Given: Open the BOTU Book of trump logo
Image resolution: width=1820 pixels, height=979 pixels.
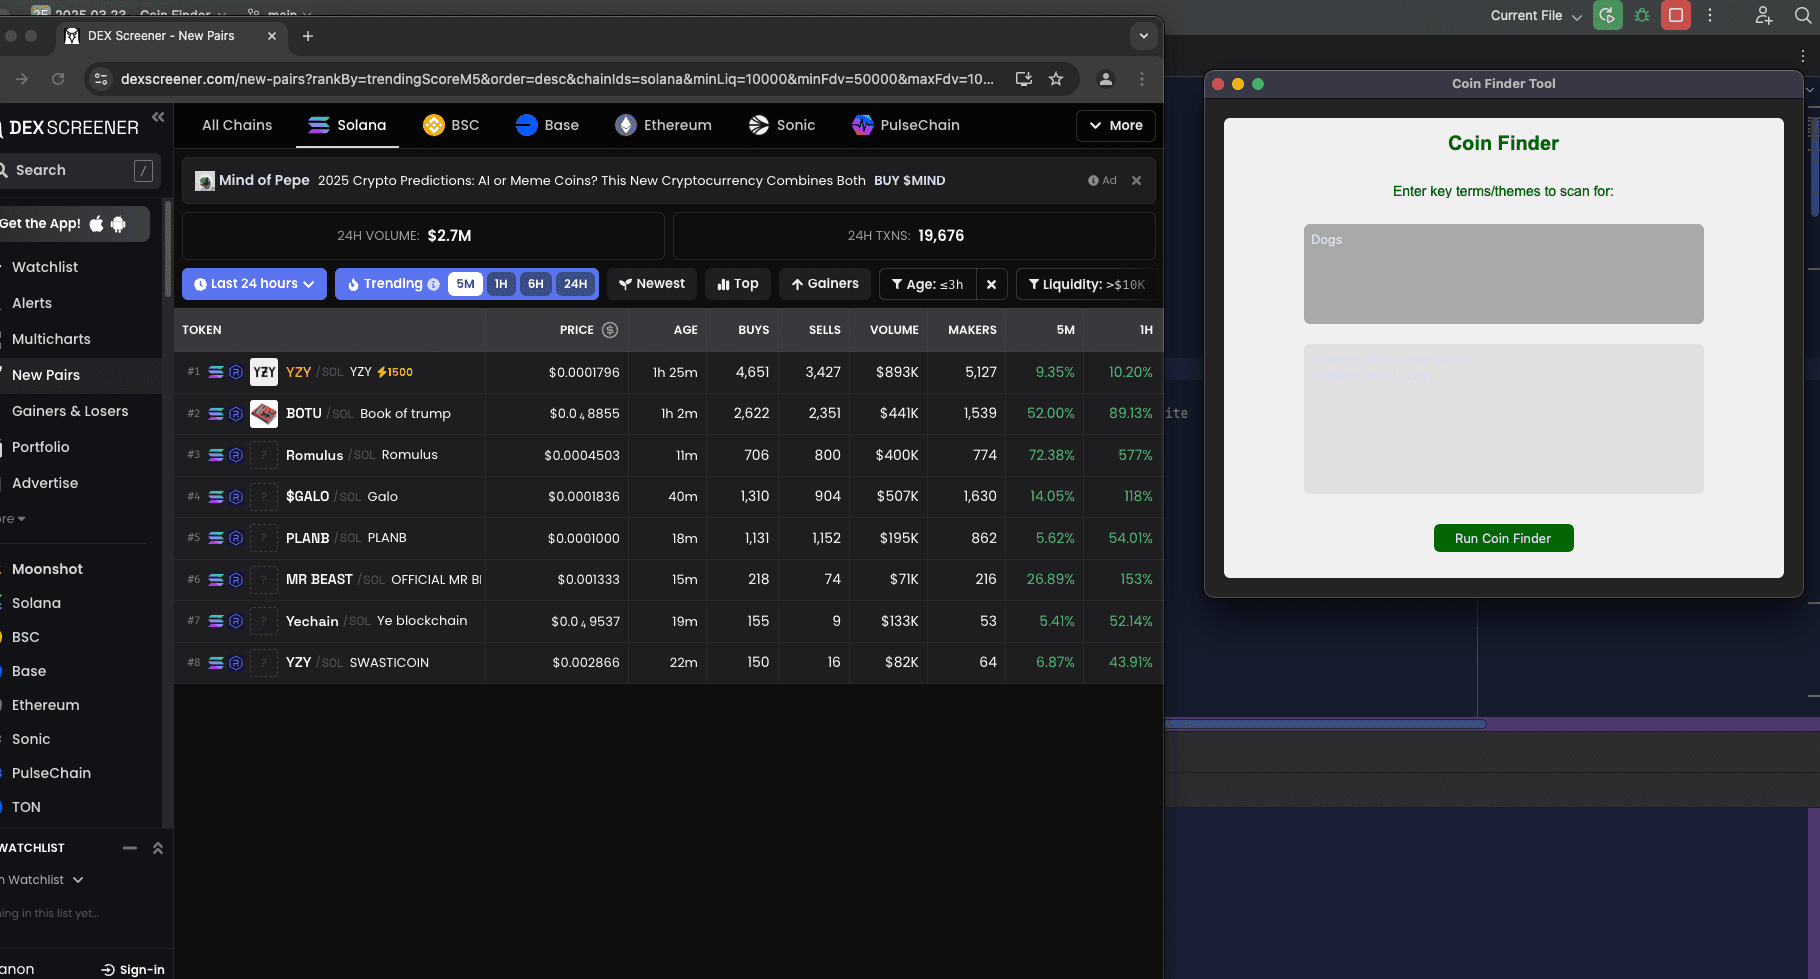Looking at the screenshot, I should coord(264,413).
